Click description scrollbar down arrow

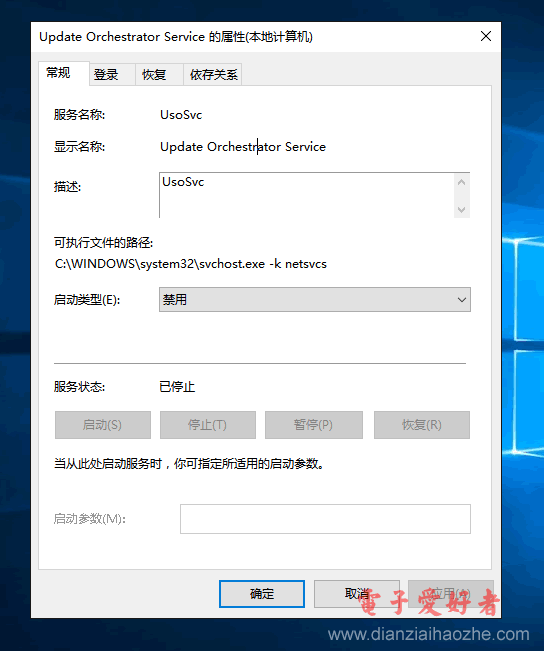461,209
